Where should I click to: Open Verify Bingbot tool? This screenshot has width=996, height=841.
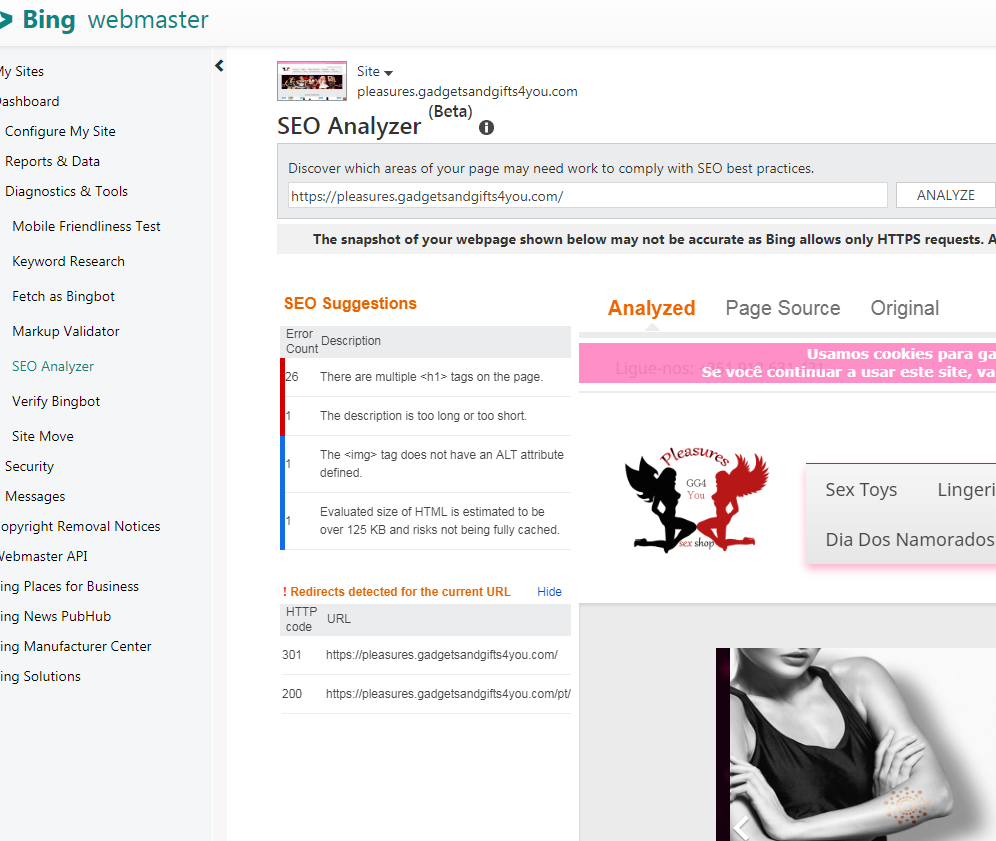[x=56, y=401]
